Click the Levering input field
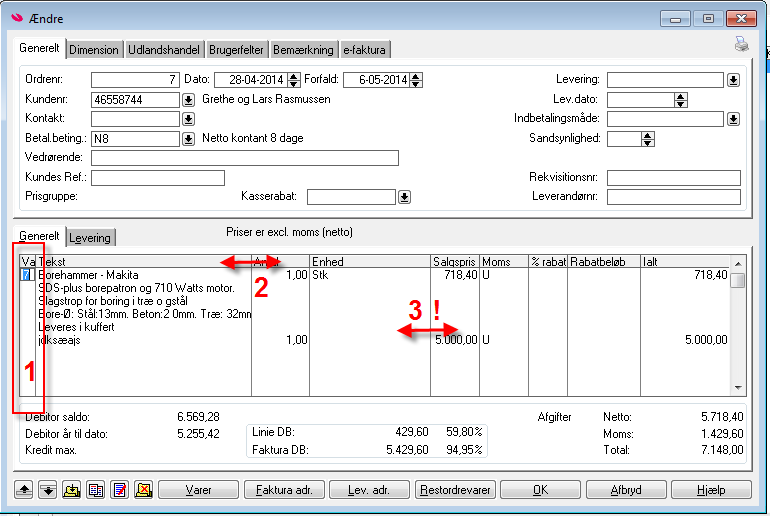 [x=665, y=80]
